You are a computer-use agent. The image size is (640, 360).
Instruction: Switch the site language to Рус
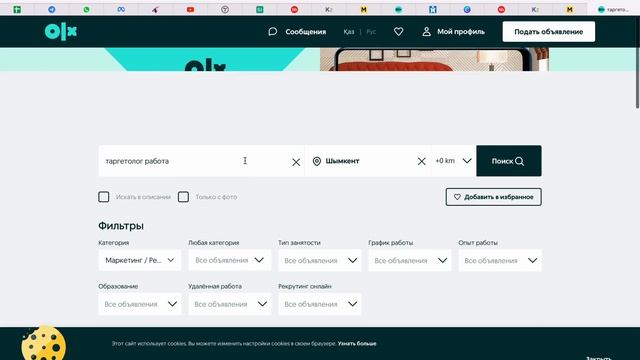point(371,31)
